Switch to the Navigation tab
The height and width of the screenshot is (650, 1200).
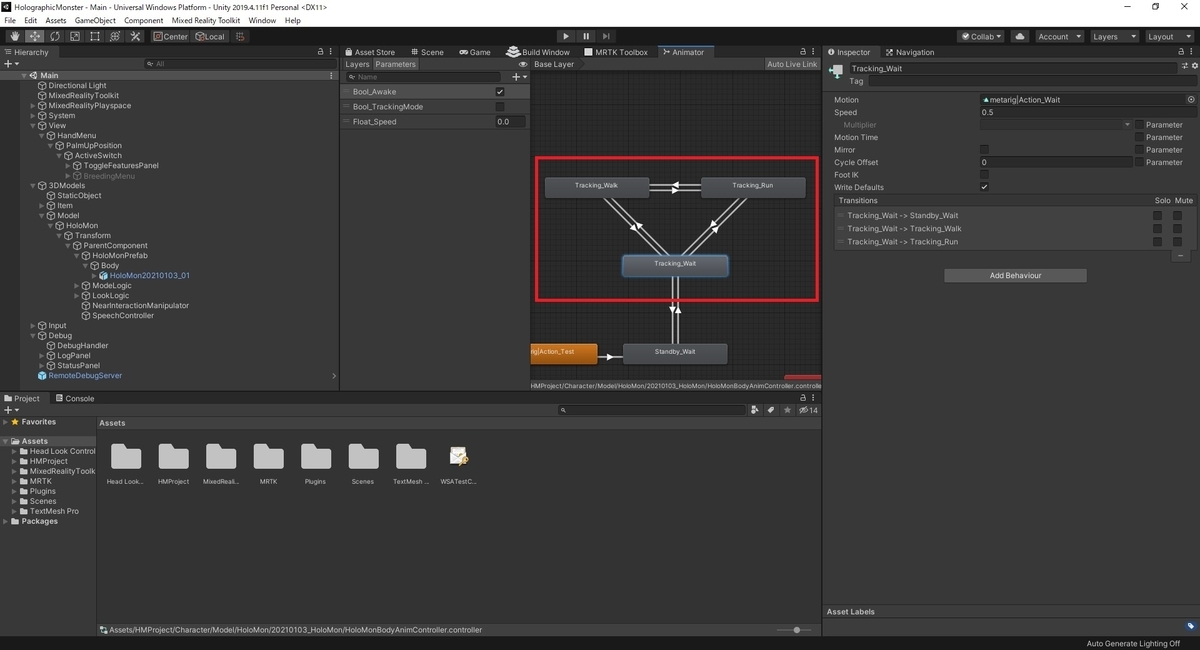(908, 52)
